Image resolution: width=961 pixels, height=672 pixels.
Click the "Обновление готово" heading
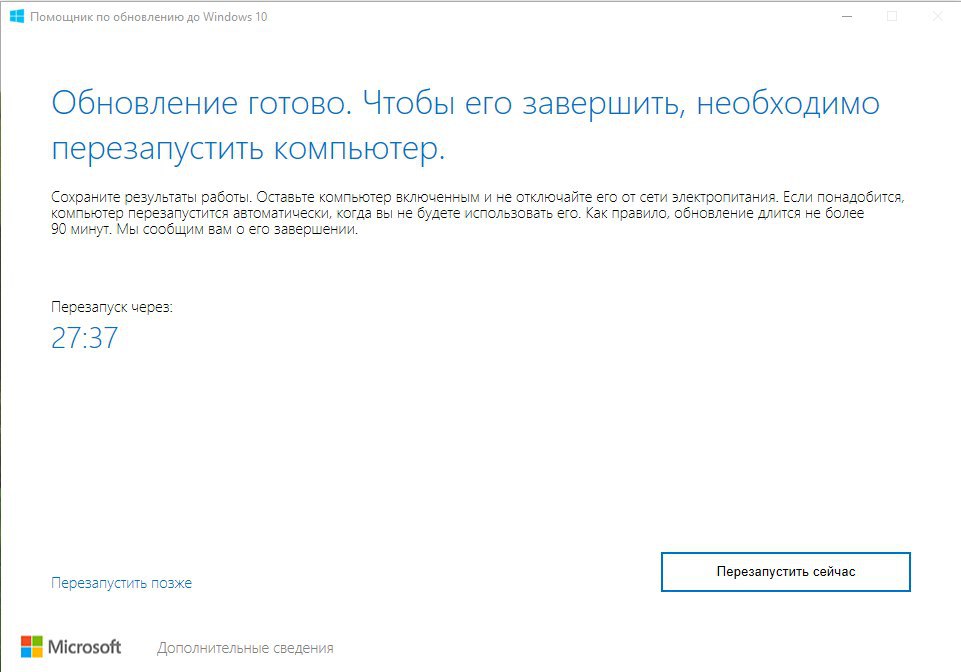(x=466, y=126)
